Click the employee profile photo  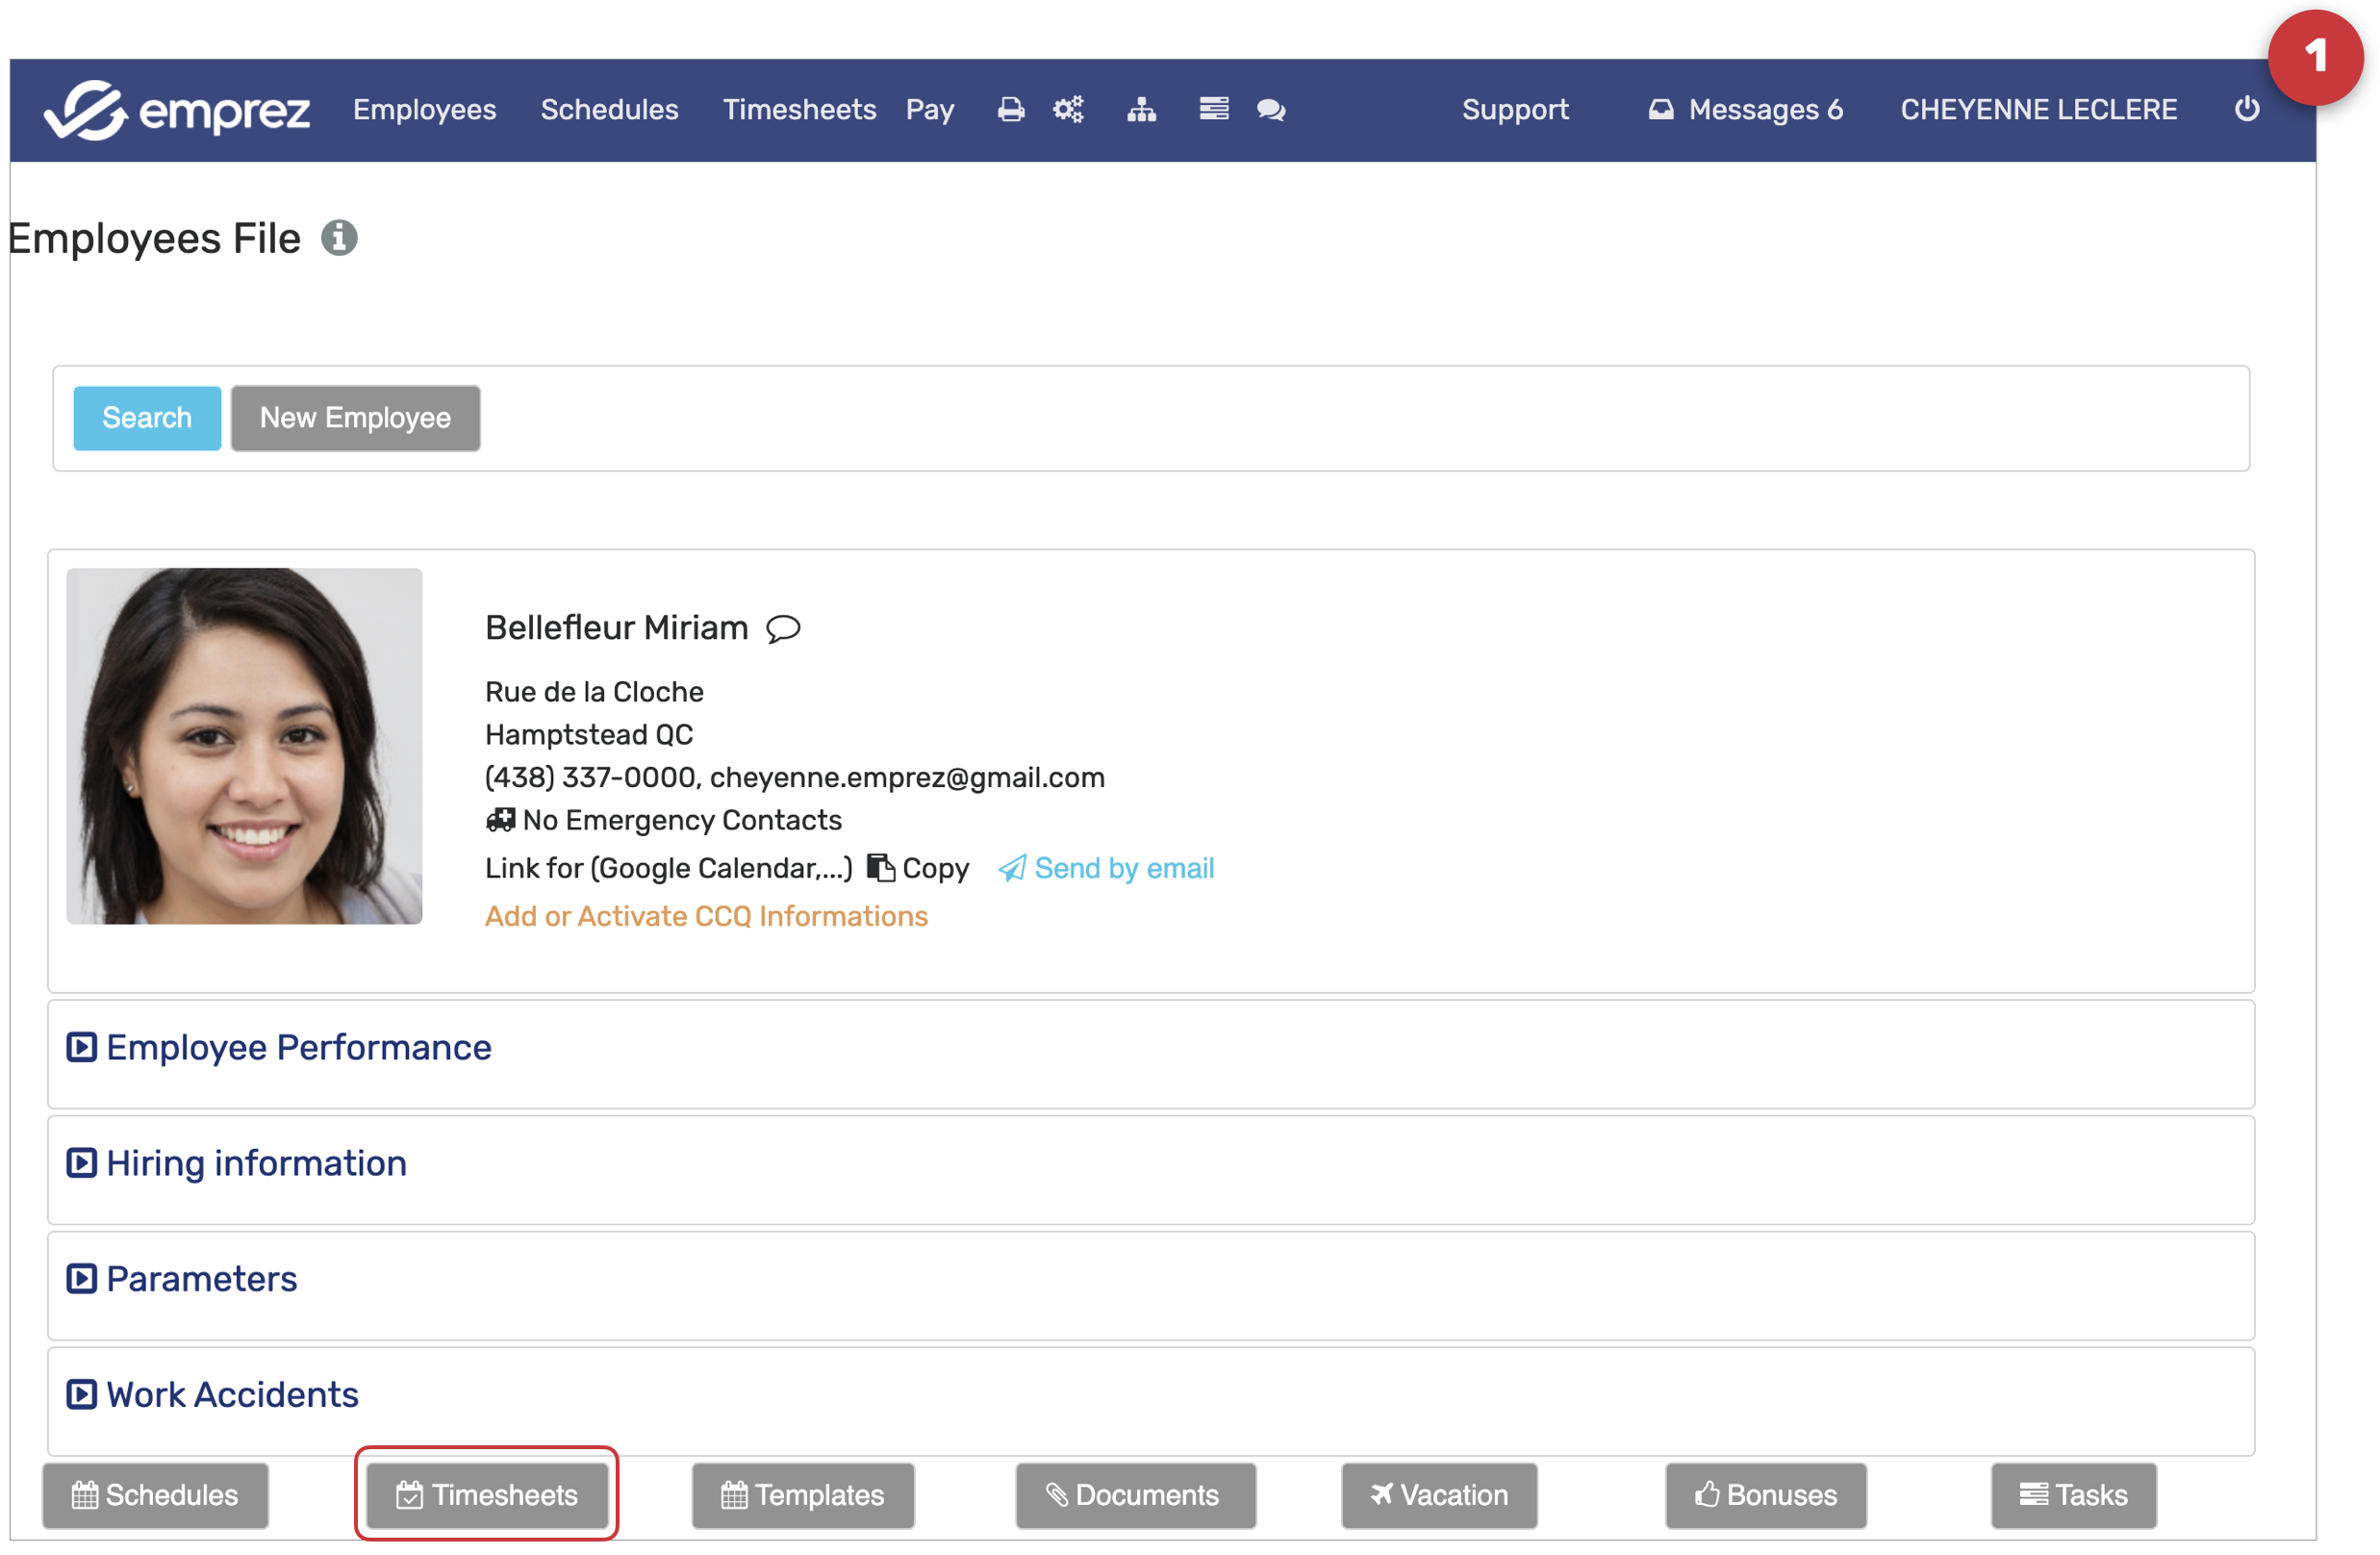pos(244,746)
